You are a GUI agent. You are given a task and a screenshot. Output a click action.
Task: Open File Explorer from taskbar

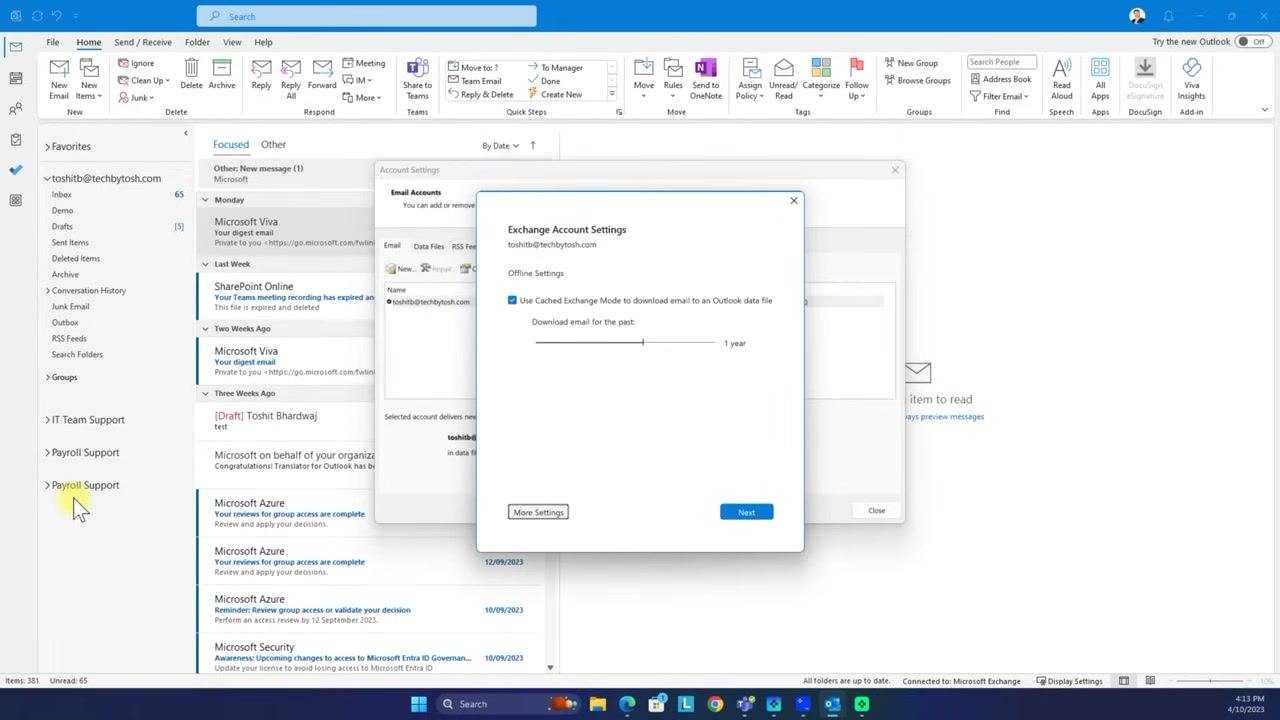598,704
